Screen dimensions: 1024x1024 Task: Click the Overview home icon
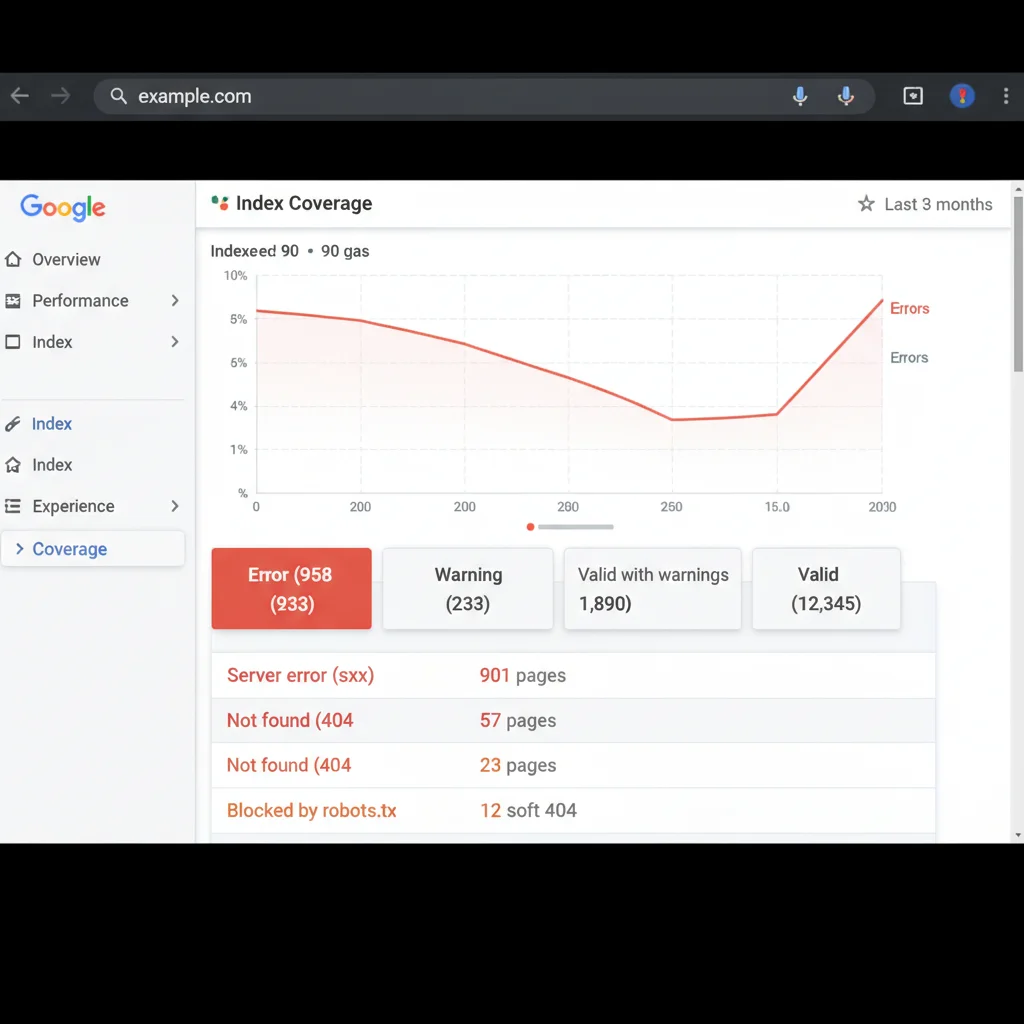(x=13, y=259)
